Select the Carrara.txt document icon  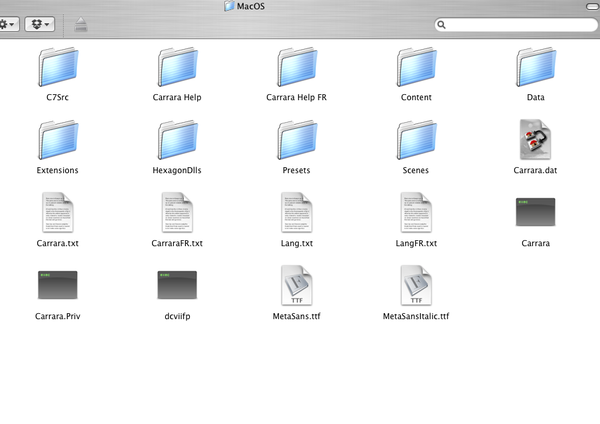57,212
